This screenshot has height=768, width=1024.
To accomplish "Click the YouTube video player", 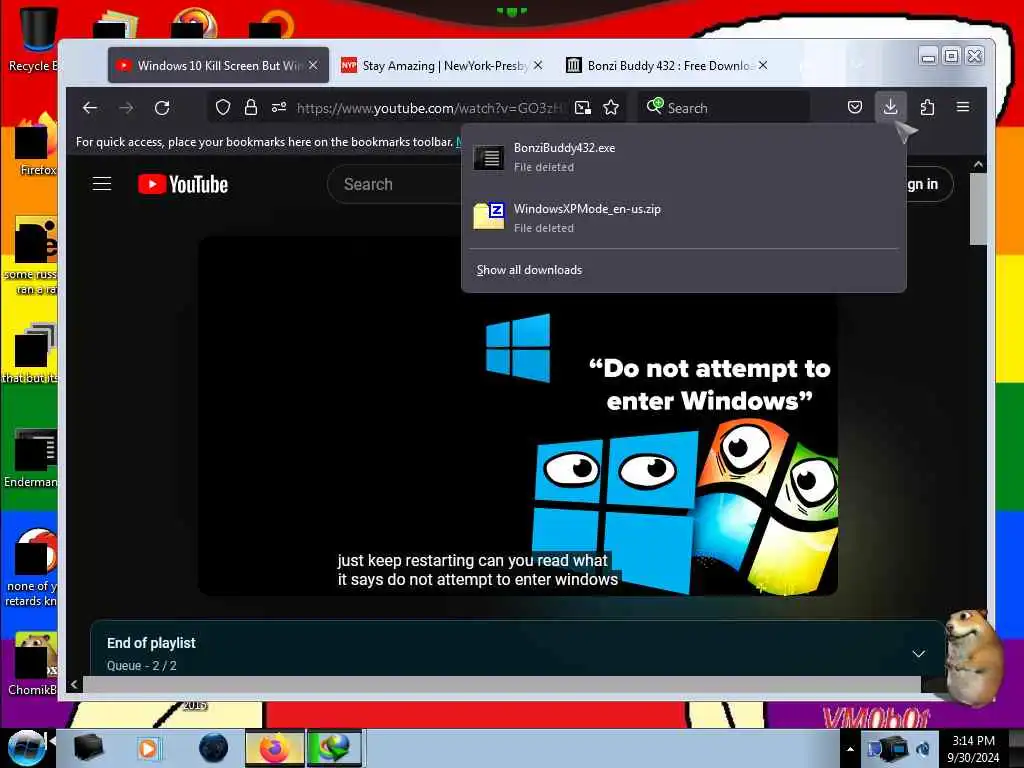I will 517,415.
